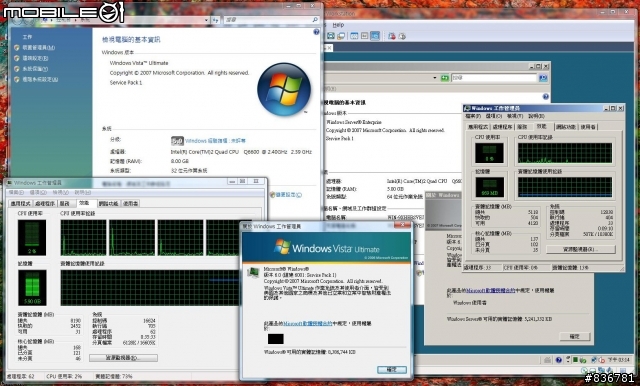
Task: Open the View menu in host Task Manager
Action: pyautogui.click(x=60, y=193)
